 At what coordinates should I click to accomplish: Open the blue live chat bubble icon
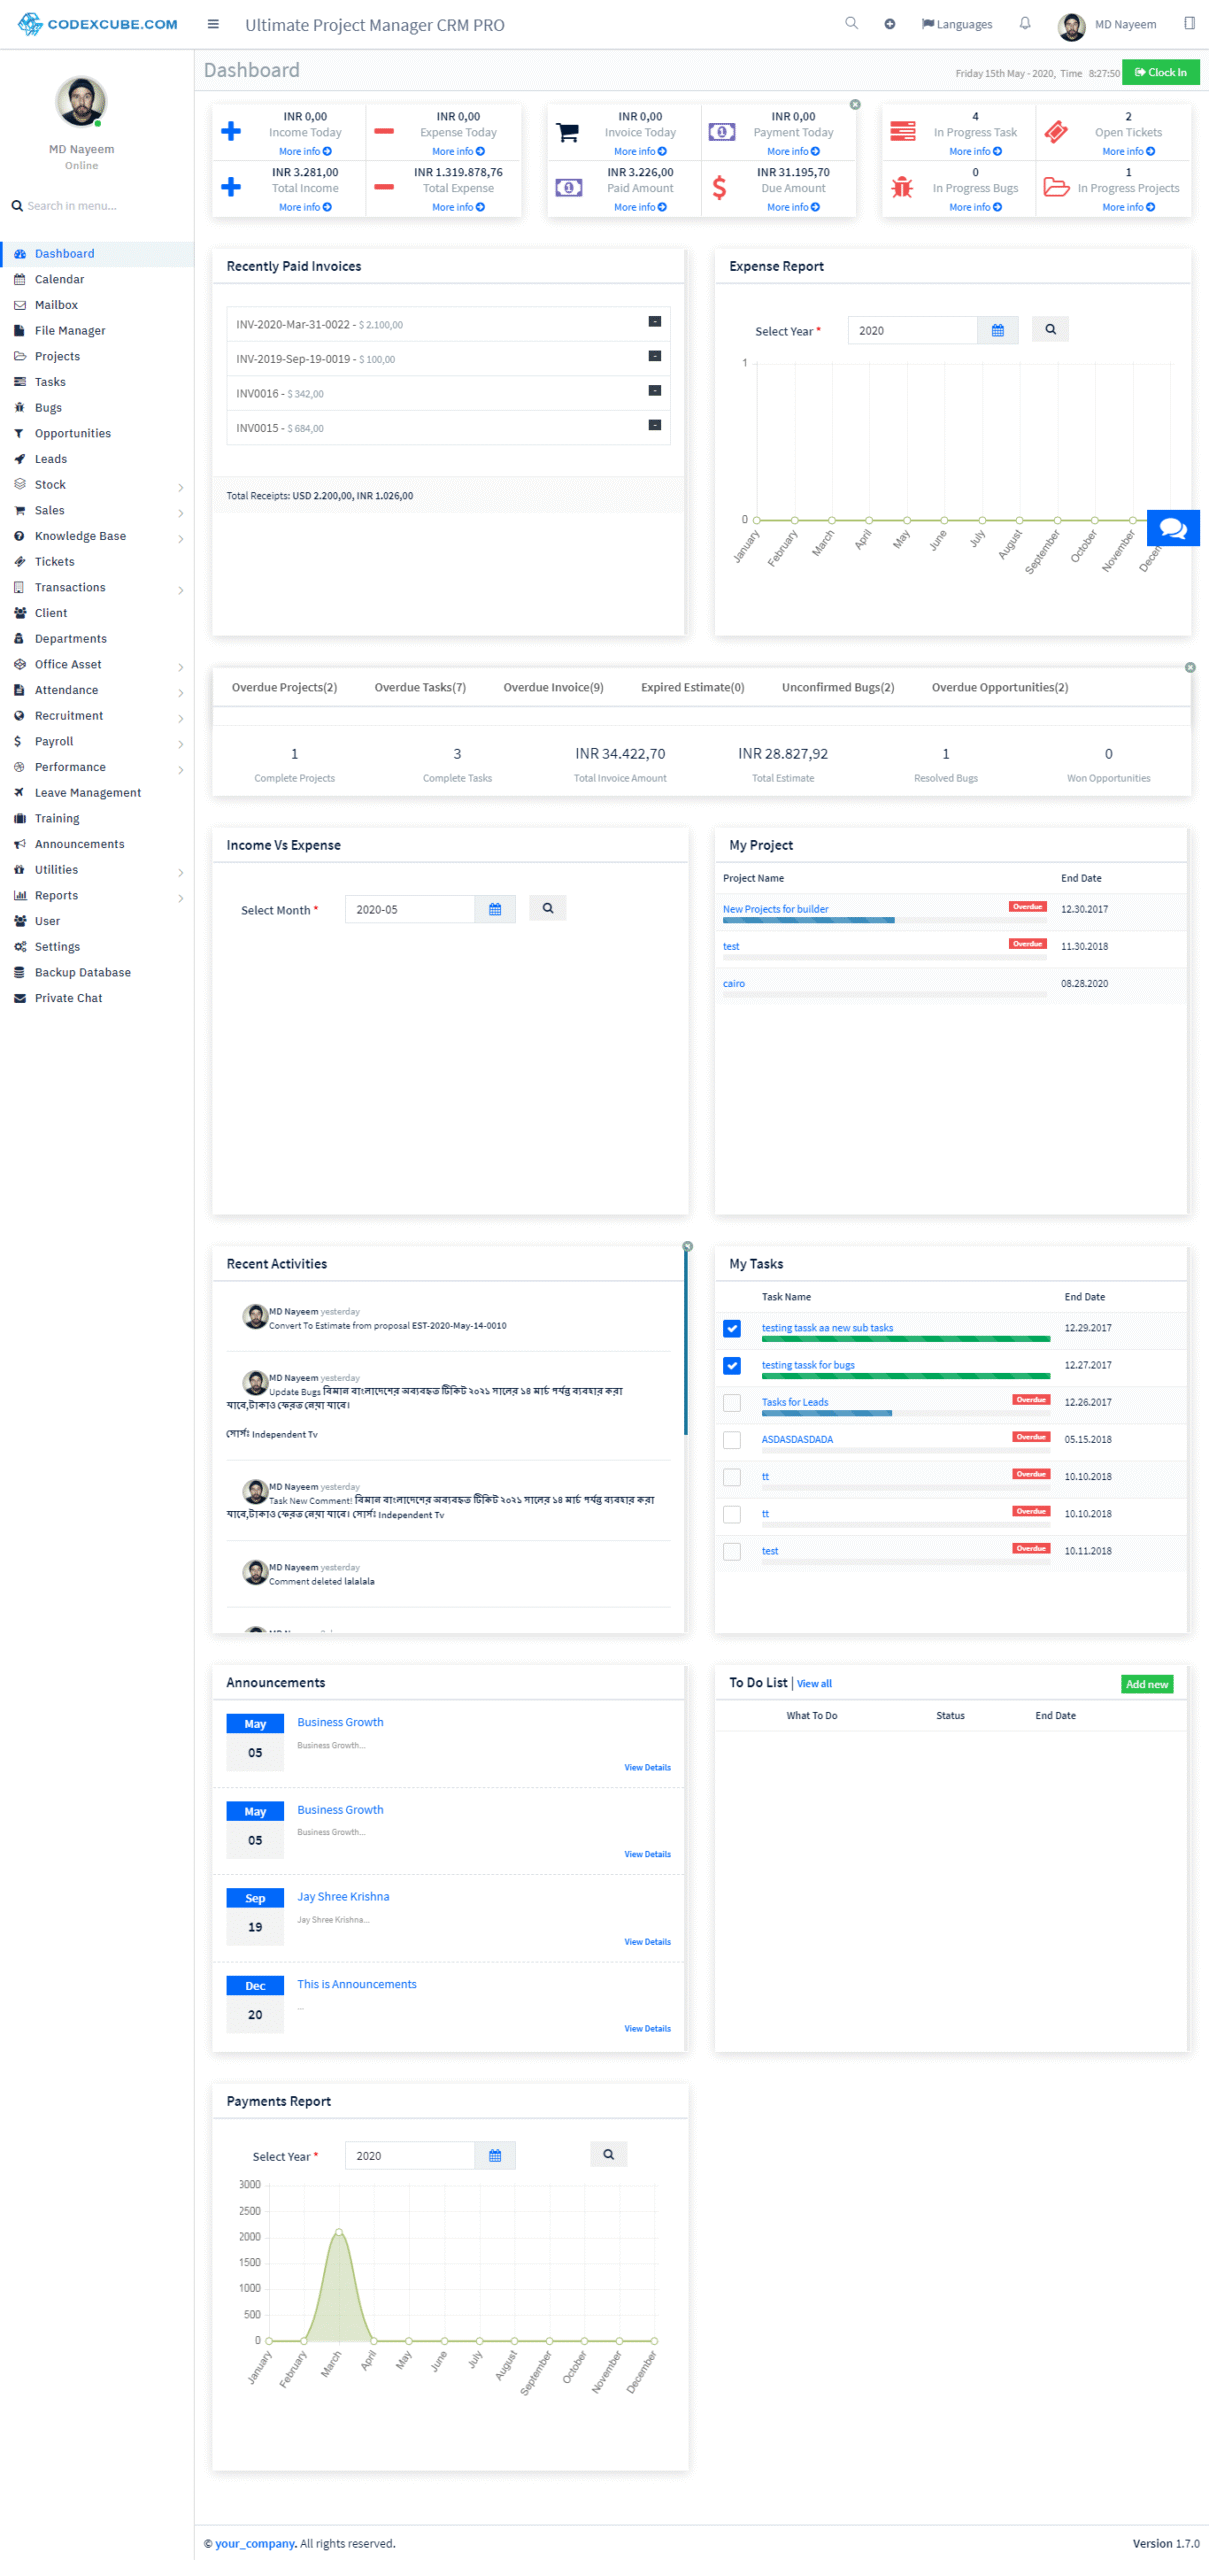(1172, 528)
